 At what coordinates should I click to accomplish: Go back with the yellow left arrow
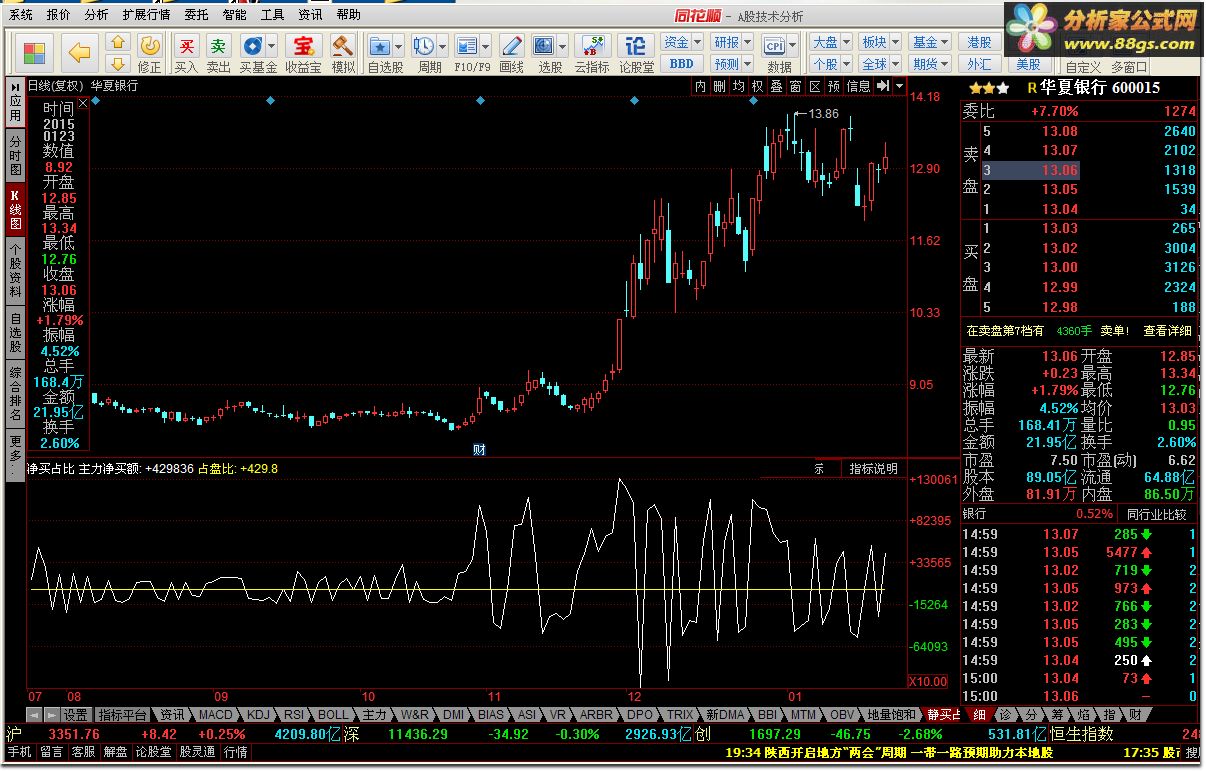pos(78,53)
